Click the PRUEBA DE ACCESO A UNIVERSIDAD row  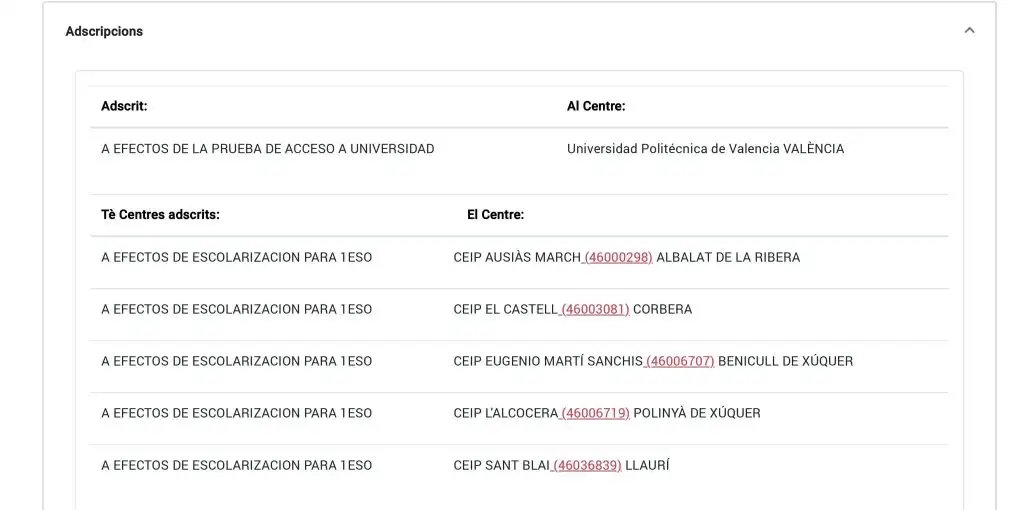pos(519,149)
